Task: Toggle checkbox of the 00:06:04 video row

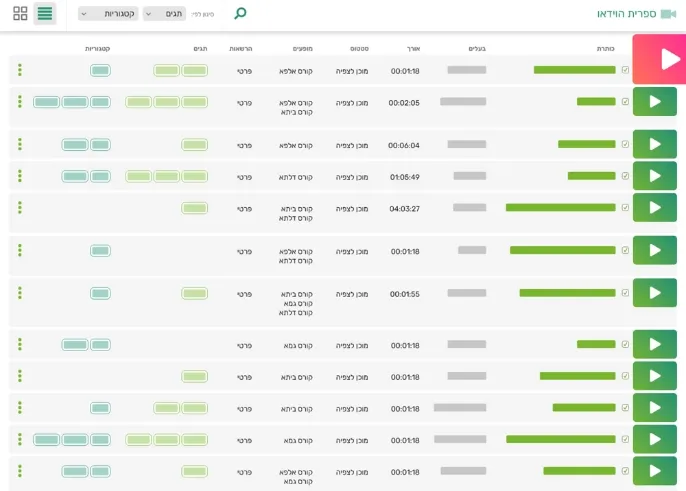Action: coord(626,145)
